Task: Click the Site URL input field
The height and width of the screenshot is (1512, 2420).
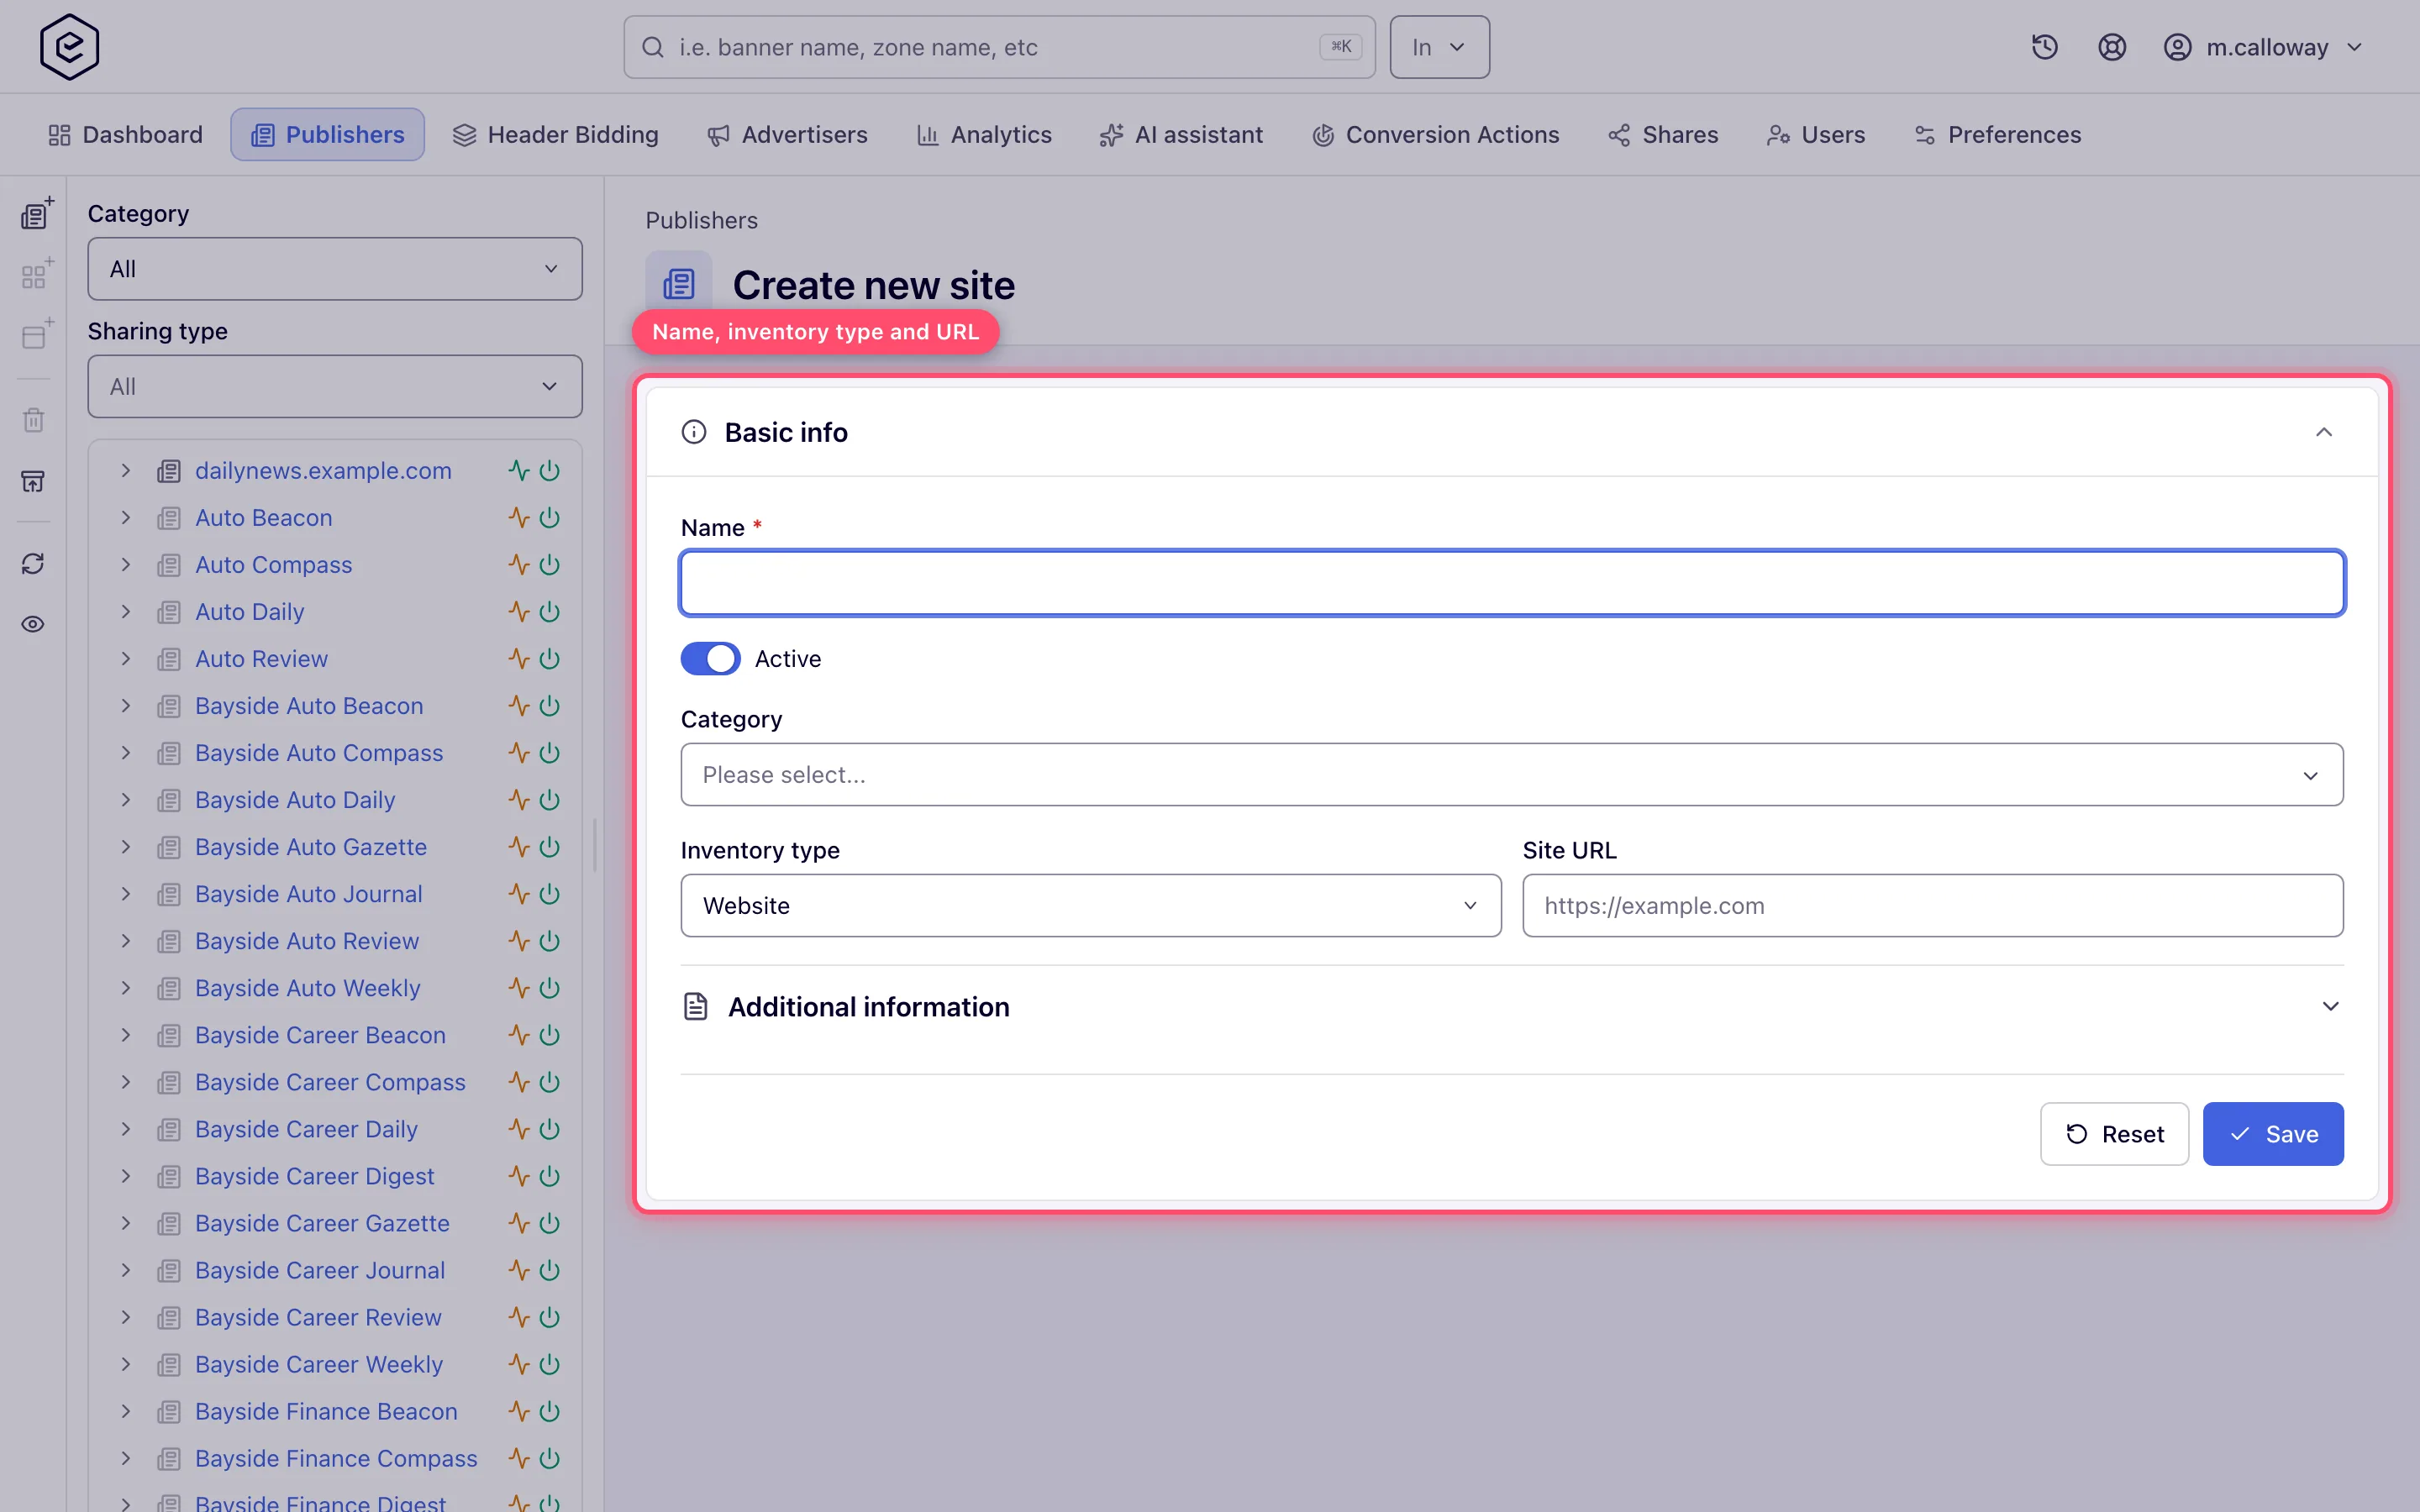Action: [1932, 906]
